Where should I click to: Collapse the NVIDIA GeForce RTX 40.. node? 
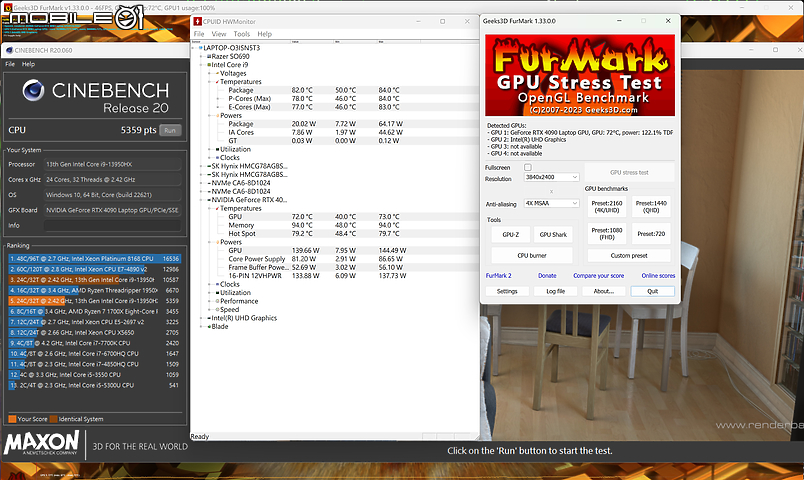point(202,200)
